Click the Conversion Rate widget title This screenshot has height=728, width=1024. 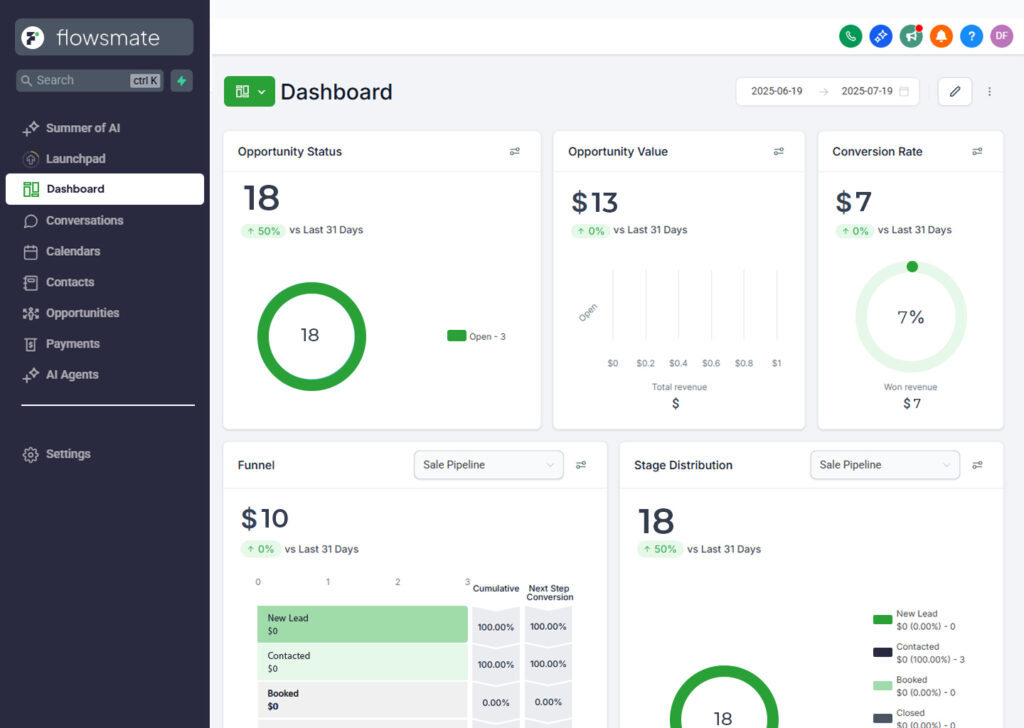tap(877, 151)
